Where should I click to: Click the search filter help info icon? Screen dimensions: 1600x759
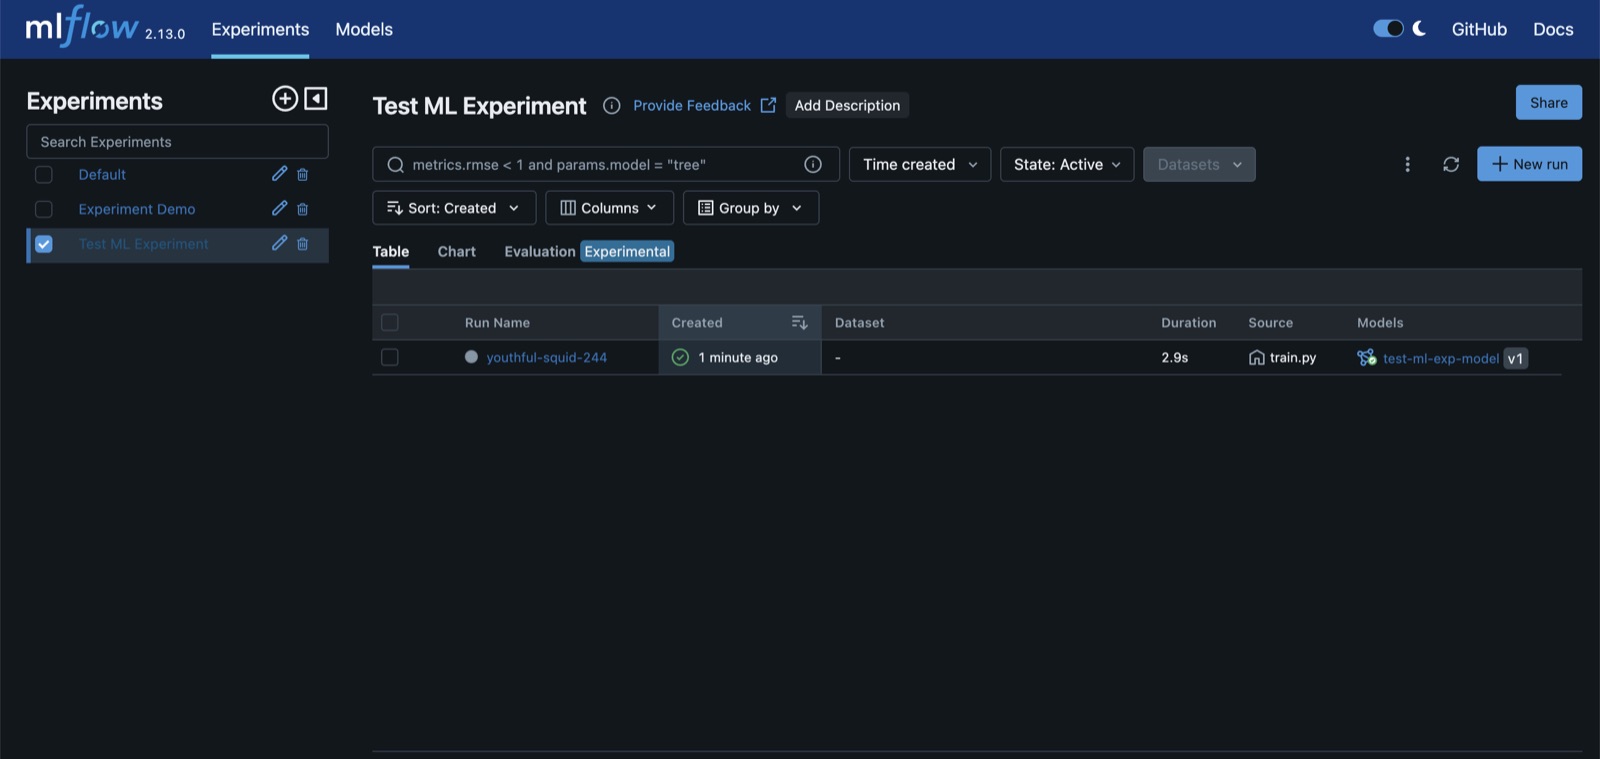[x=813, y=164]
